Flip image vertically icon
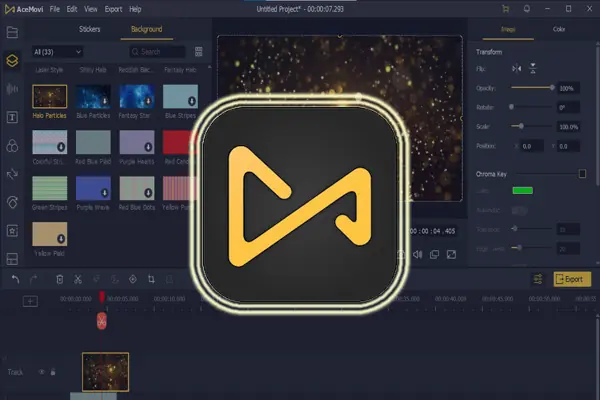The width and height of the screenshot is (600, 400). (533, 69)
